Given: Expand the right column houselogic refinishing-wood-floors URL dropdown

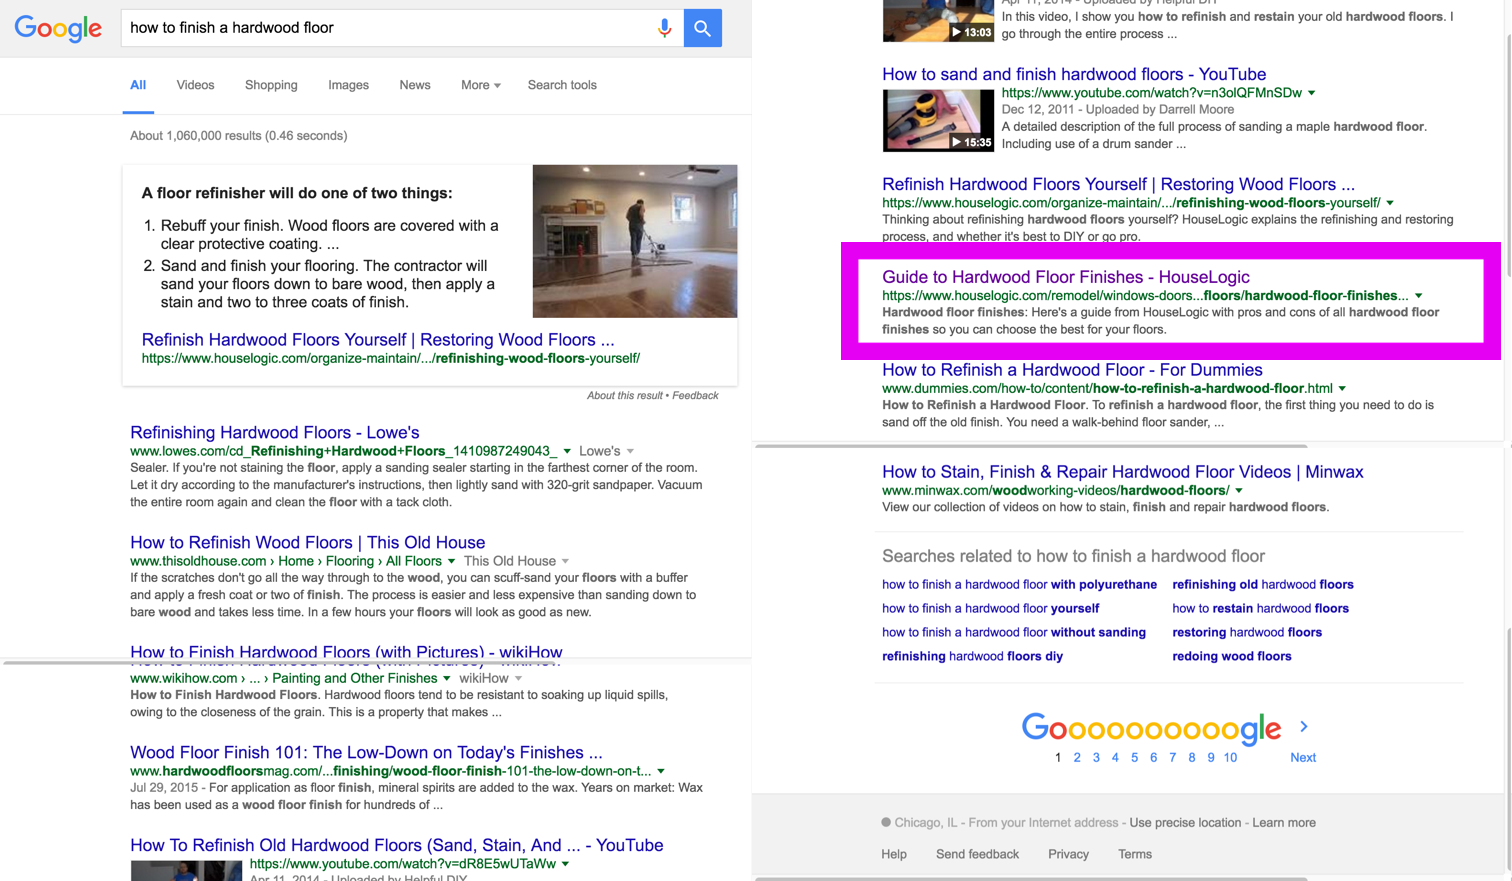Looking at the screenshot, I should pos(1390,203).
